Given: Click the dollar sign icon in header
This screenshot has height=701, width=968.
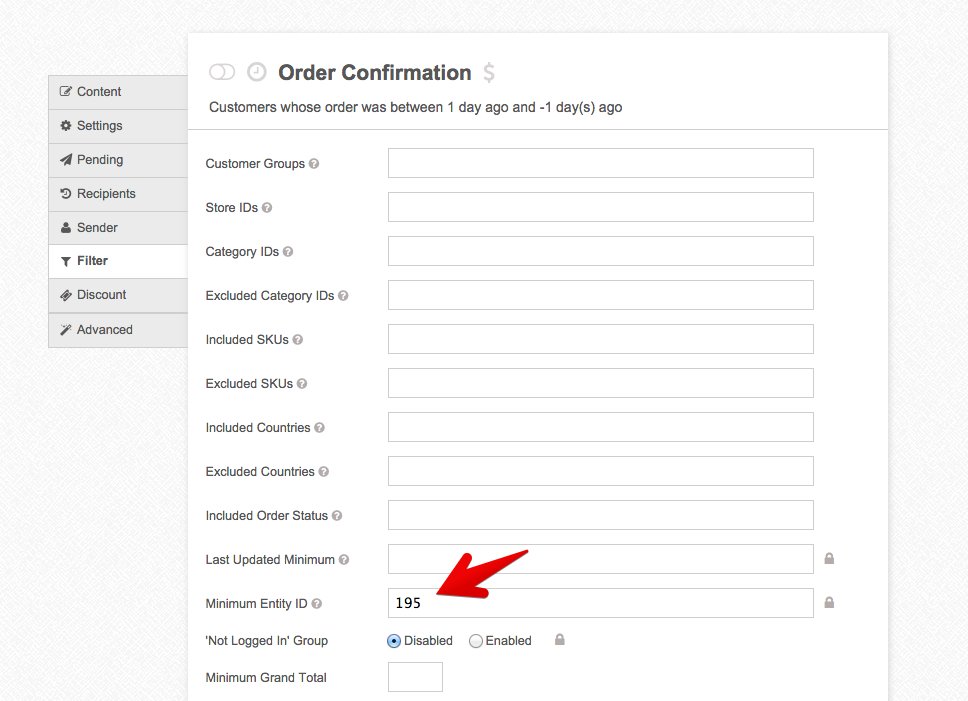Looking at the screenshot, I should [488, 73].
